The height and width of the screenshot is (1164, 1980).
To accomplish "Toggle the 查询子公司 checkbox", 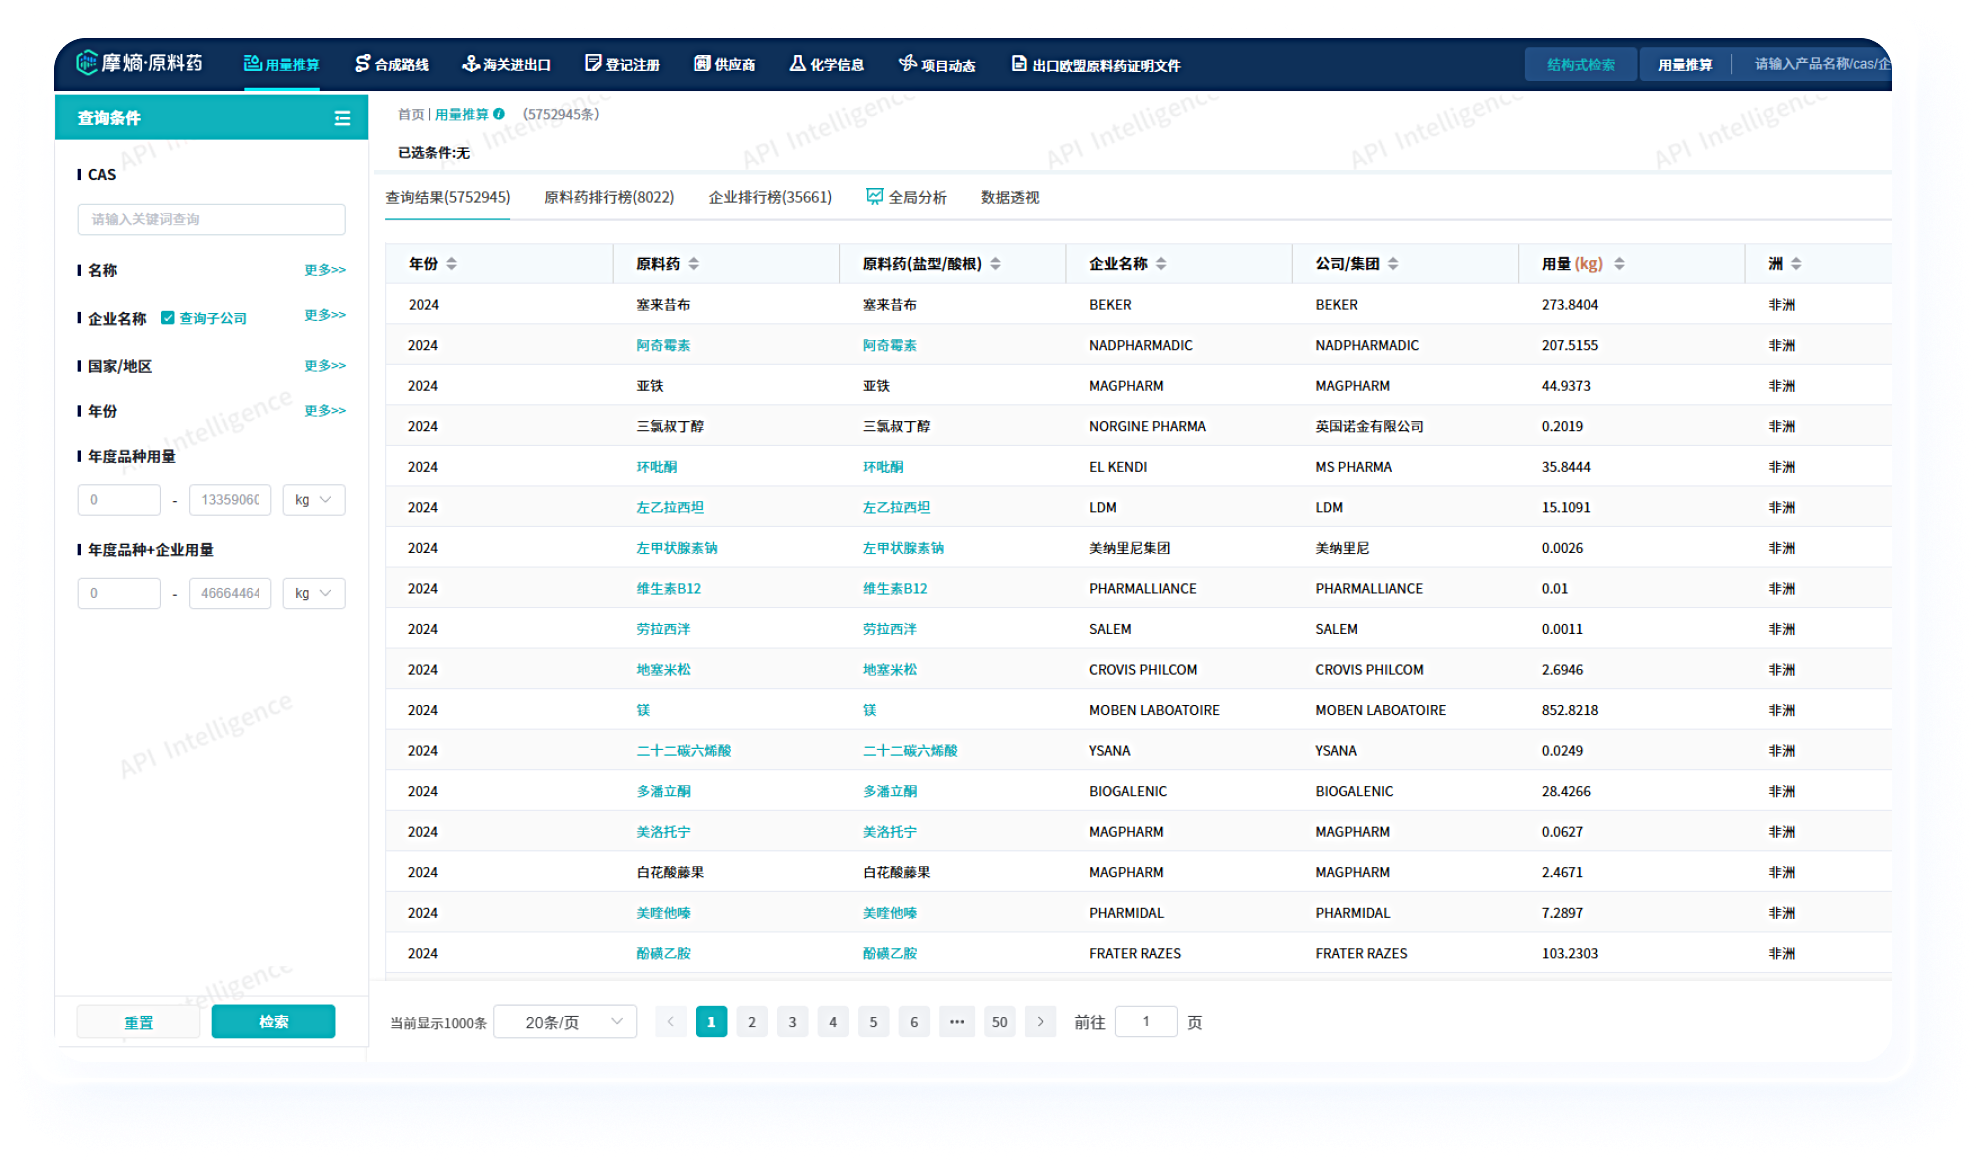I will click(168, 318).
